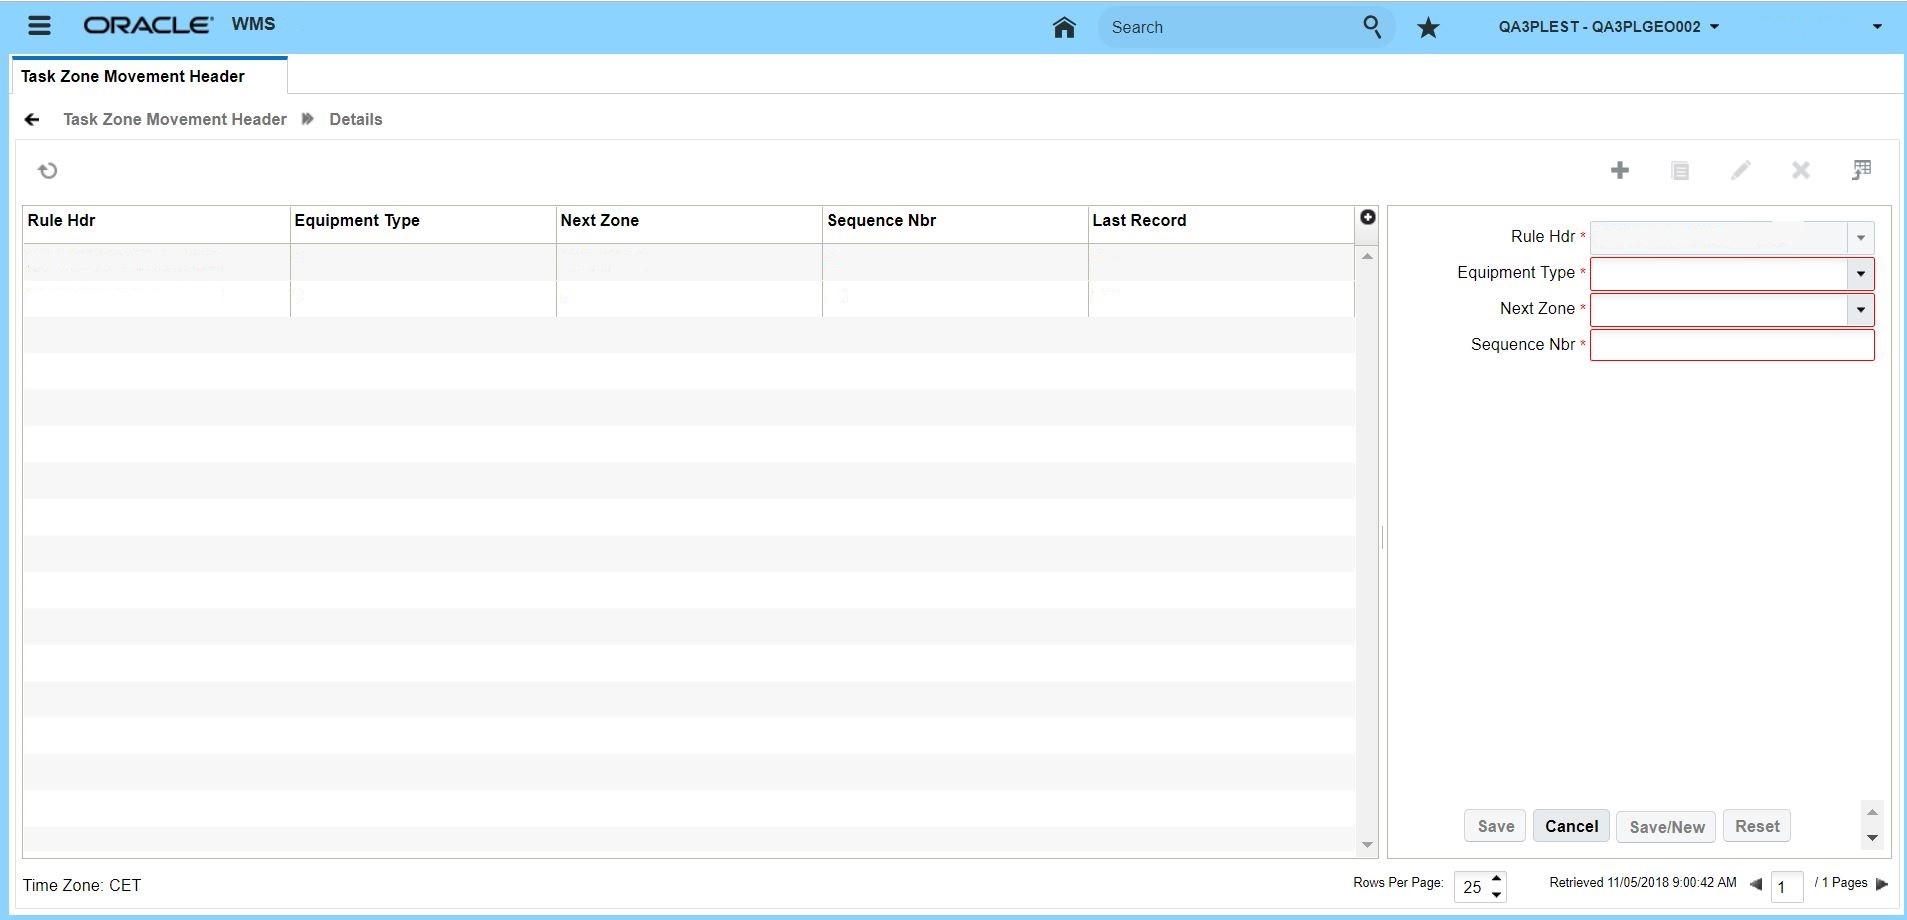The height and width of the screenshot is (920, 1907).
Task: Click the Retrieved 11/05/2018 timestamp text
Action: click(1643, 883)
